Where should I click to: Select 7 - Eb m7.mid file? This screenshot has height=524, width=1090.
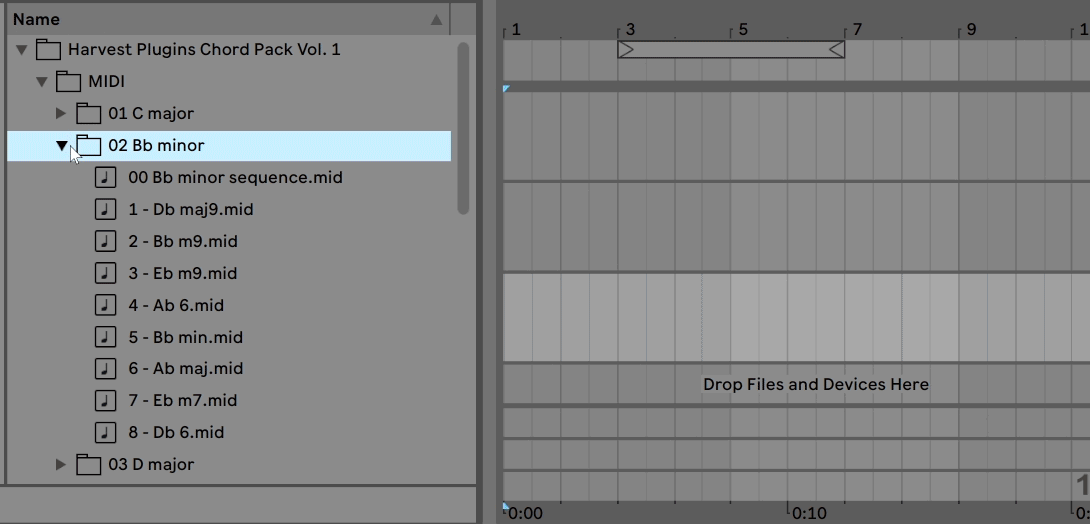tap(182, 400)
